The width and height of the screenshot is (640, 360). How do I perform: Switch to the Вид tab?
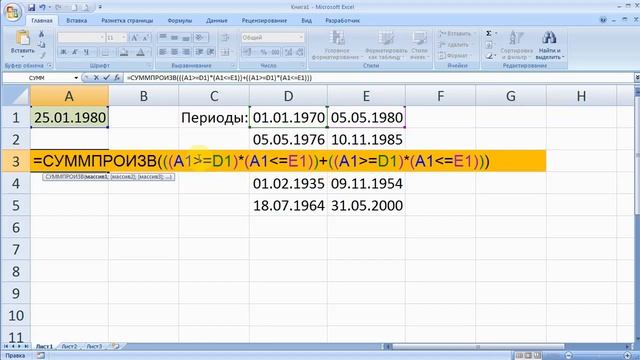tap(307, 20)
